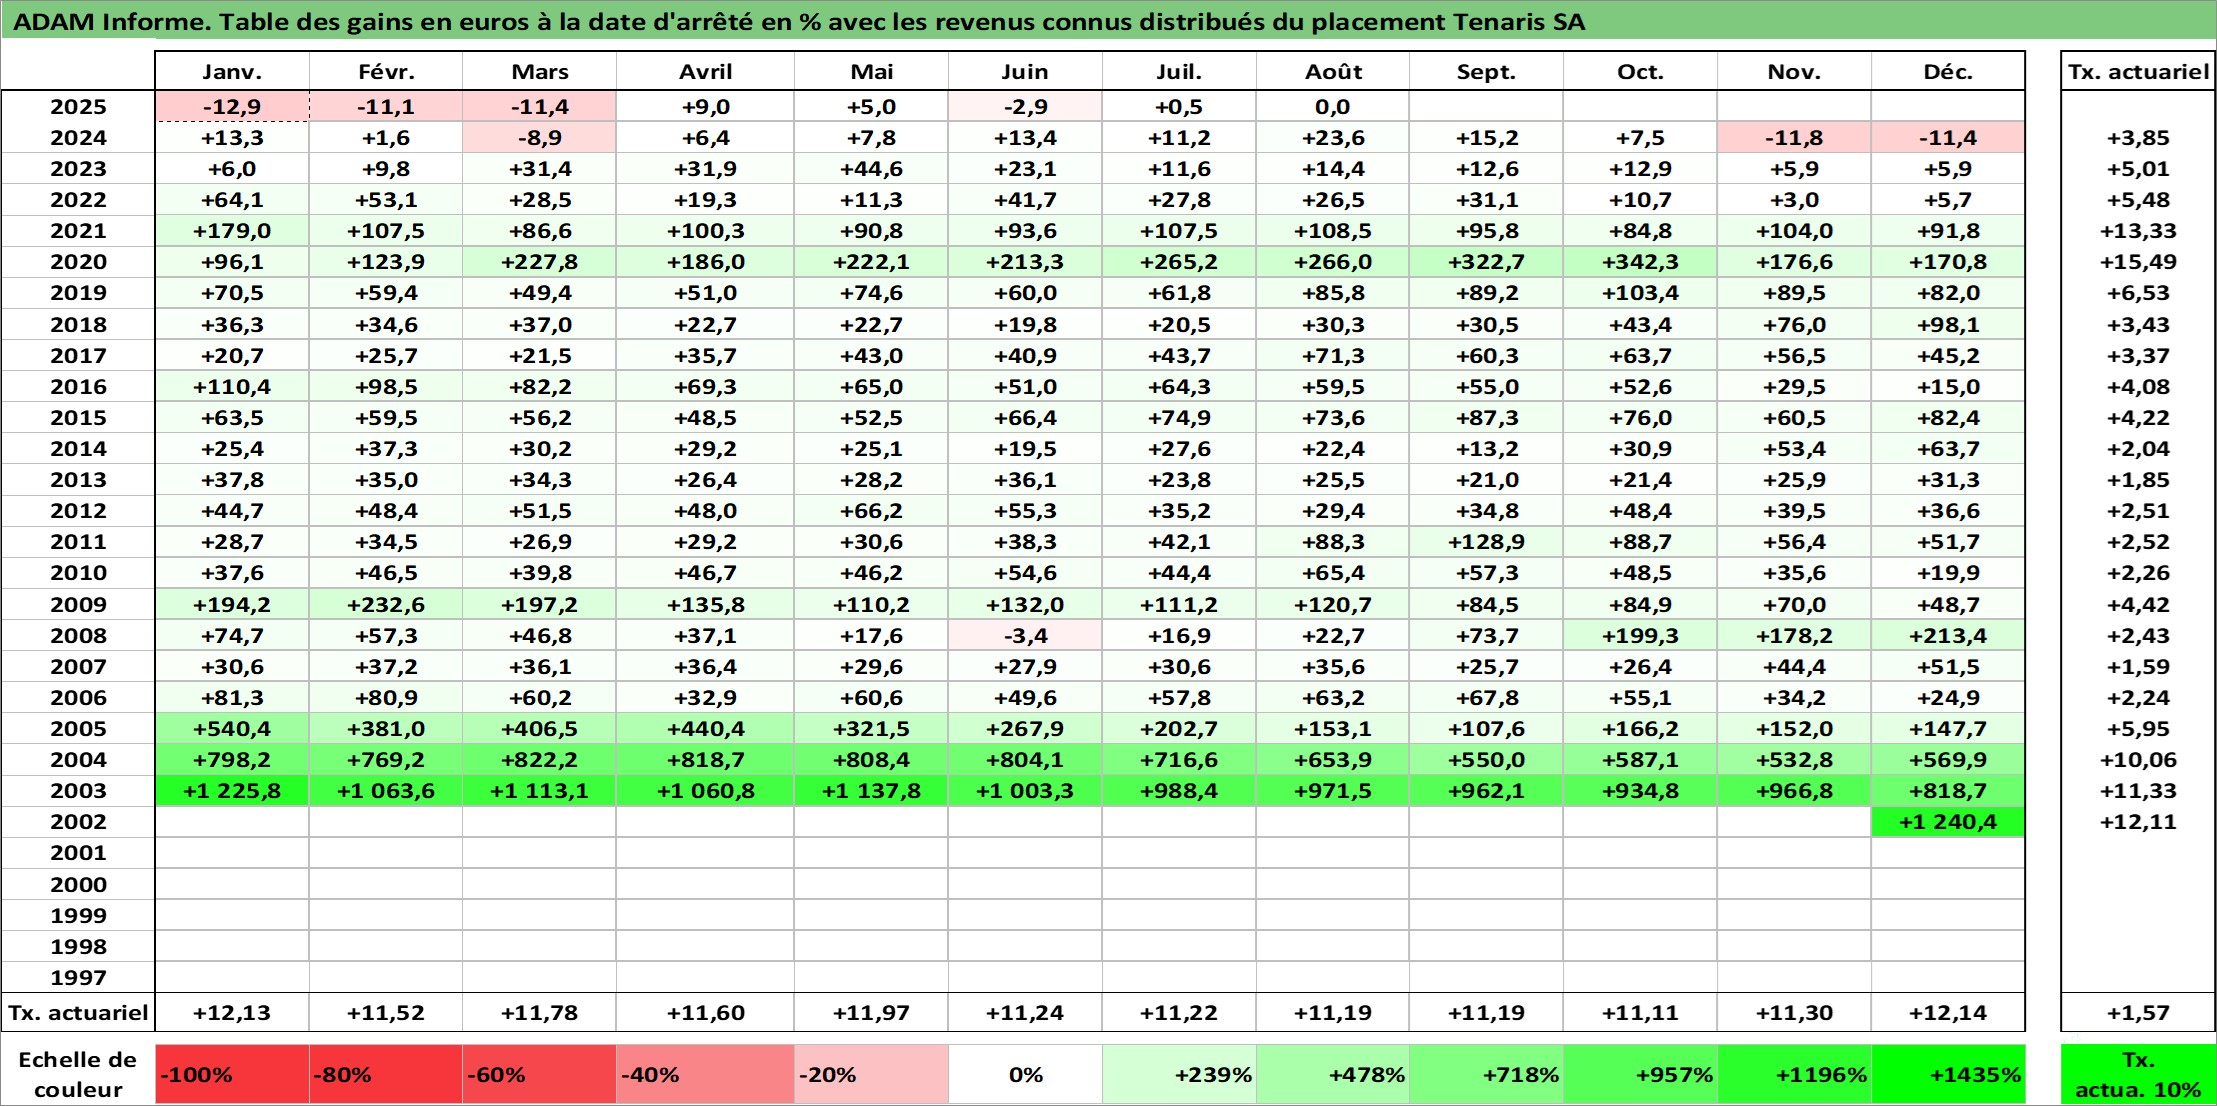
Task: Click the cell showing +179,0
Action: point(232,231)
